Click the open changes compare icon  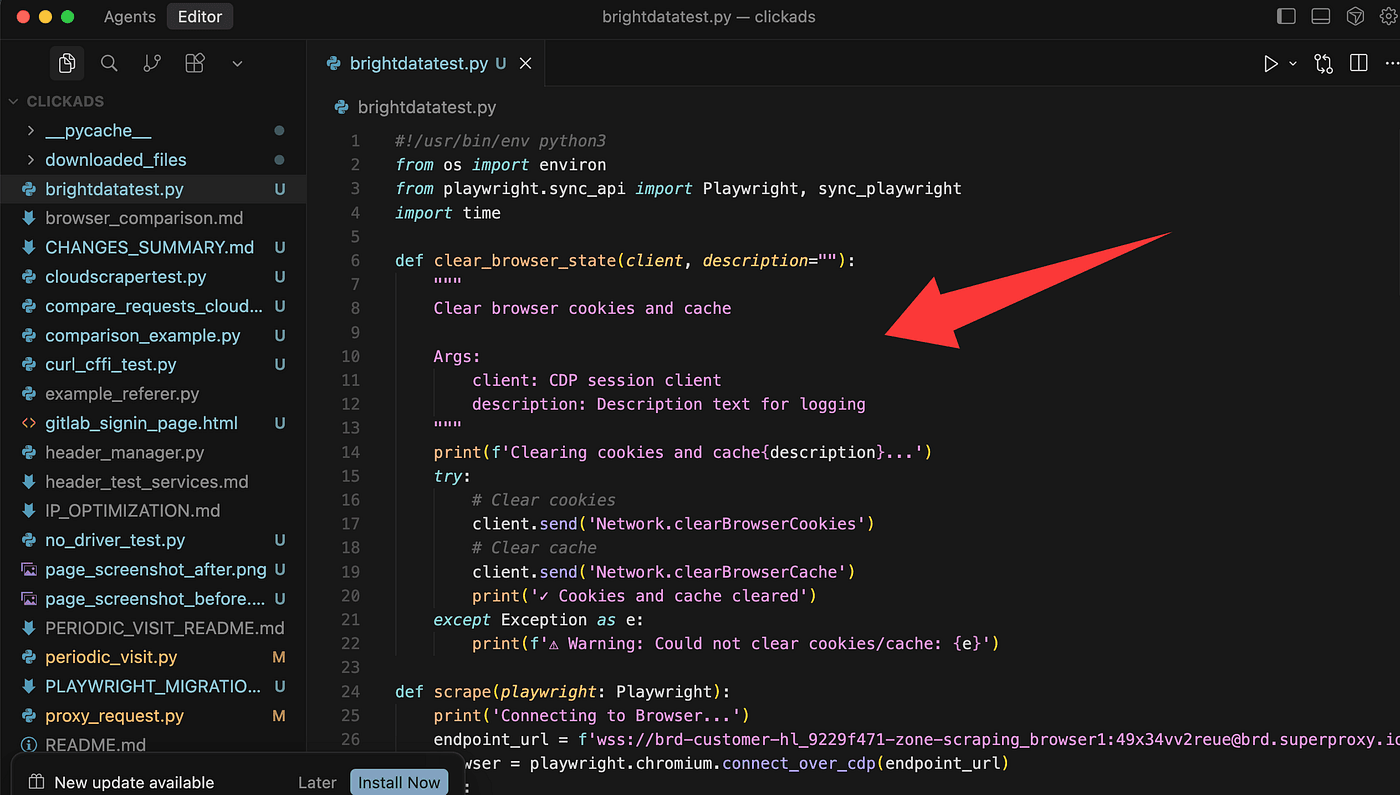coord(1323,63)
